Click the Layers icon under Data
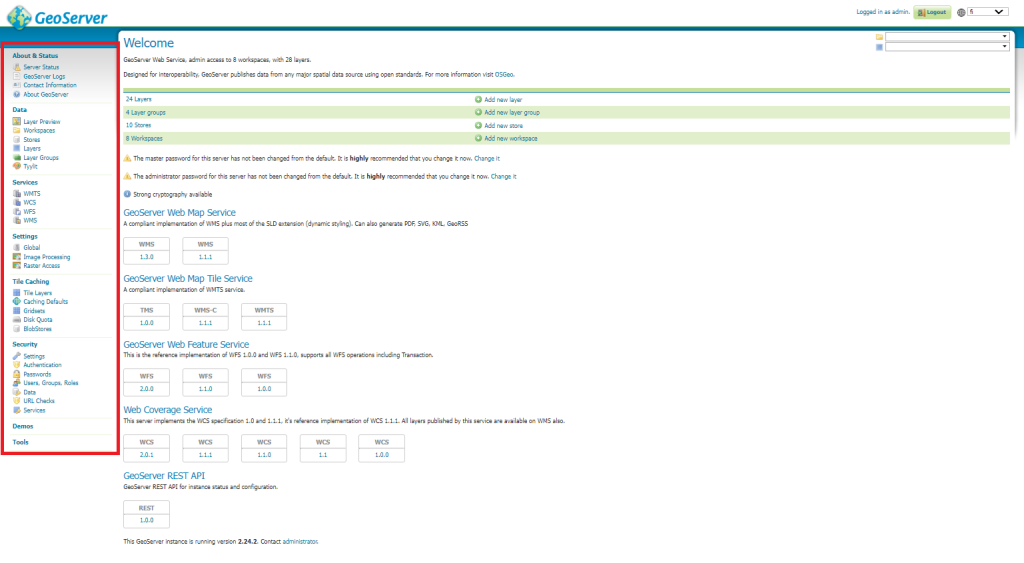This screenshot has height=563, width=1024. [17, 148]
